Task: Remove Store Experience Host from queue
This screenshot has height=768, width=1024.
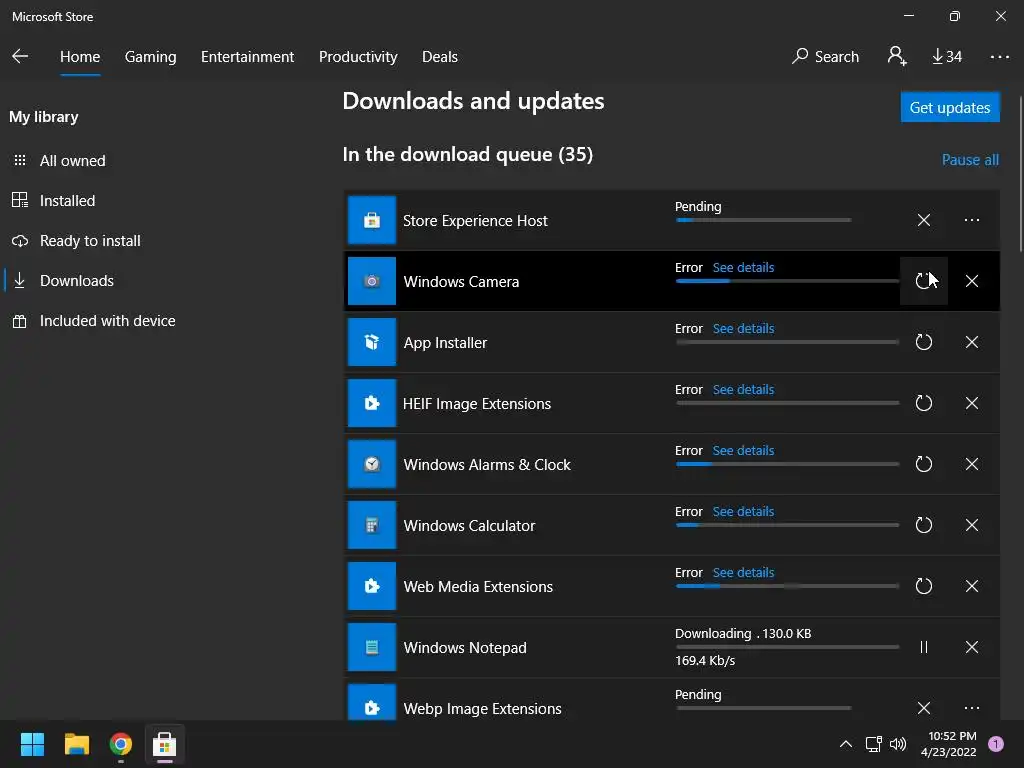Action: pos(924,220)
